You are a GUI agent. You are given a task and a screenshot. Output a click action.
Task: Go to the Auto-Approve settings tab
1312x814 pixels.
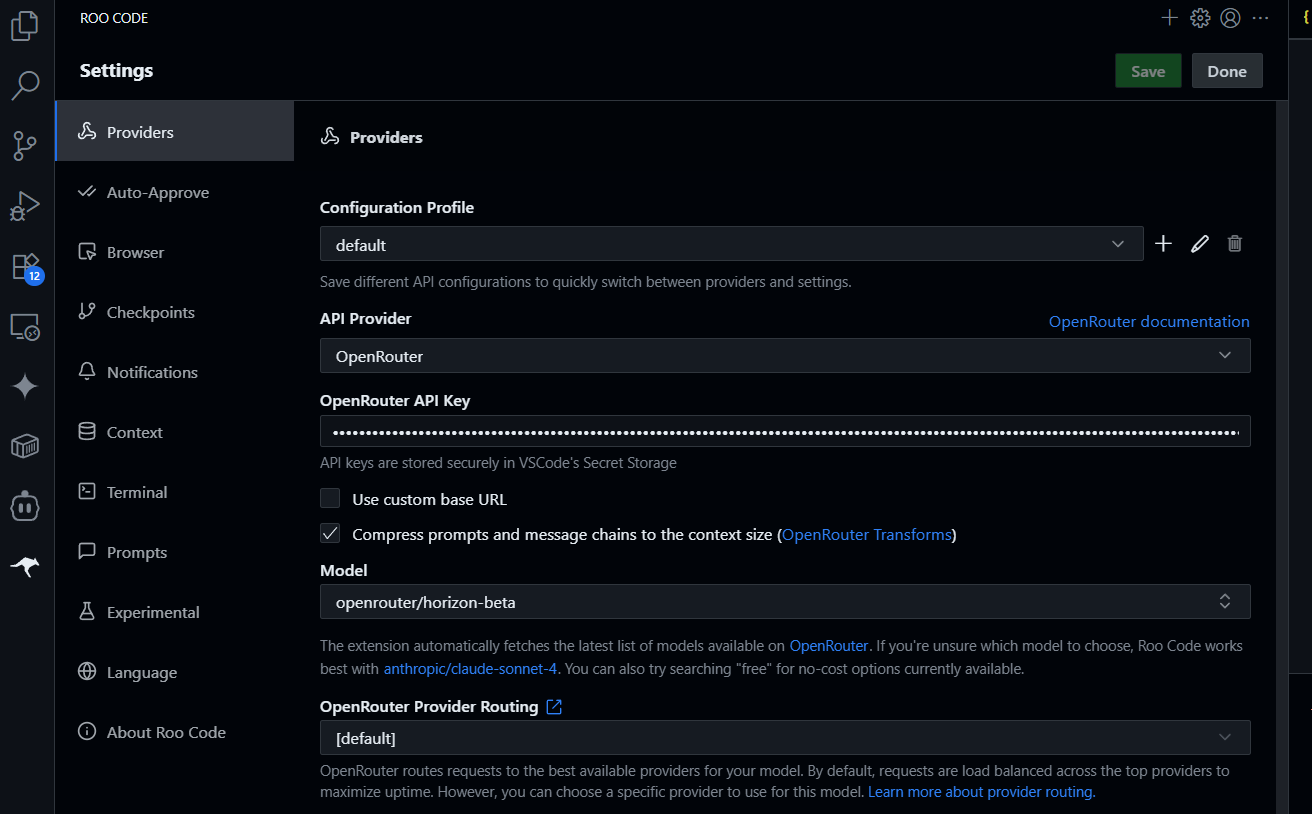tap(175, 192)
